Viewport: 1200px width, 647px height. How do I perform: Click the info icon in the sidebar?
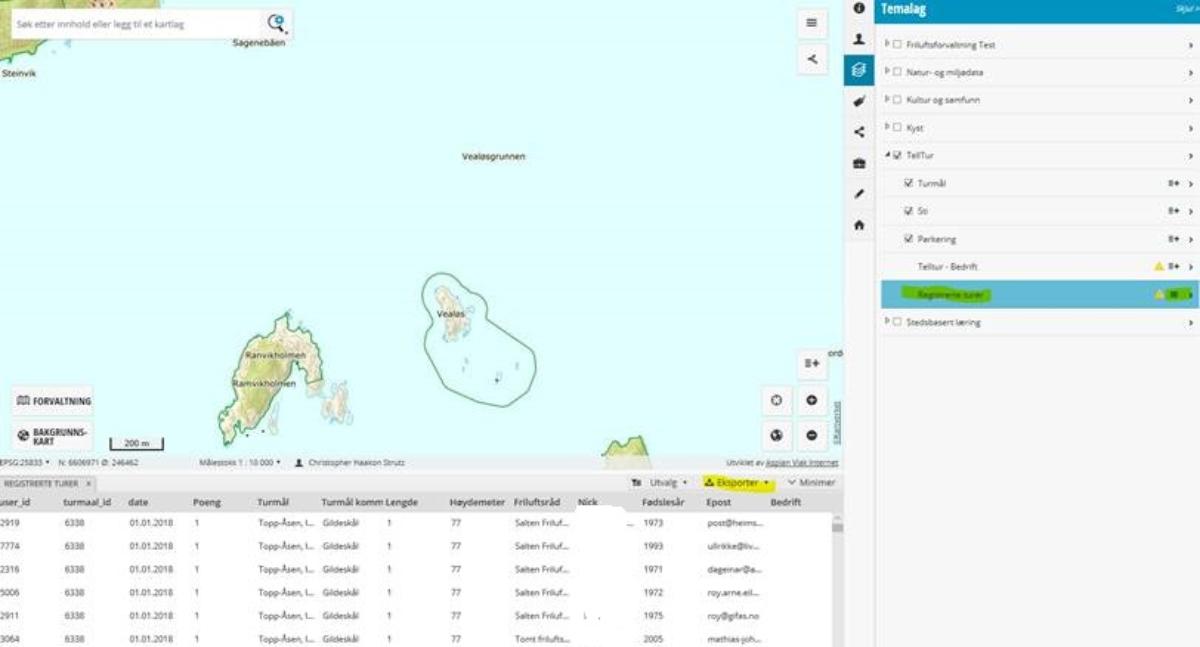point(859,8)
